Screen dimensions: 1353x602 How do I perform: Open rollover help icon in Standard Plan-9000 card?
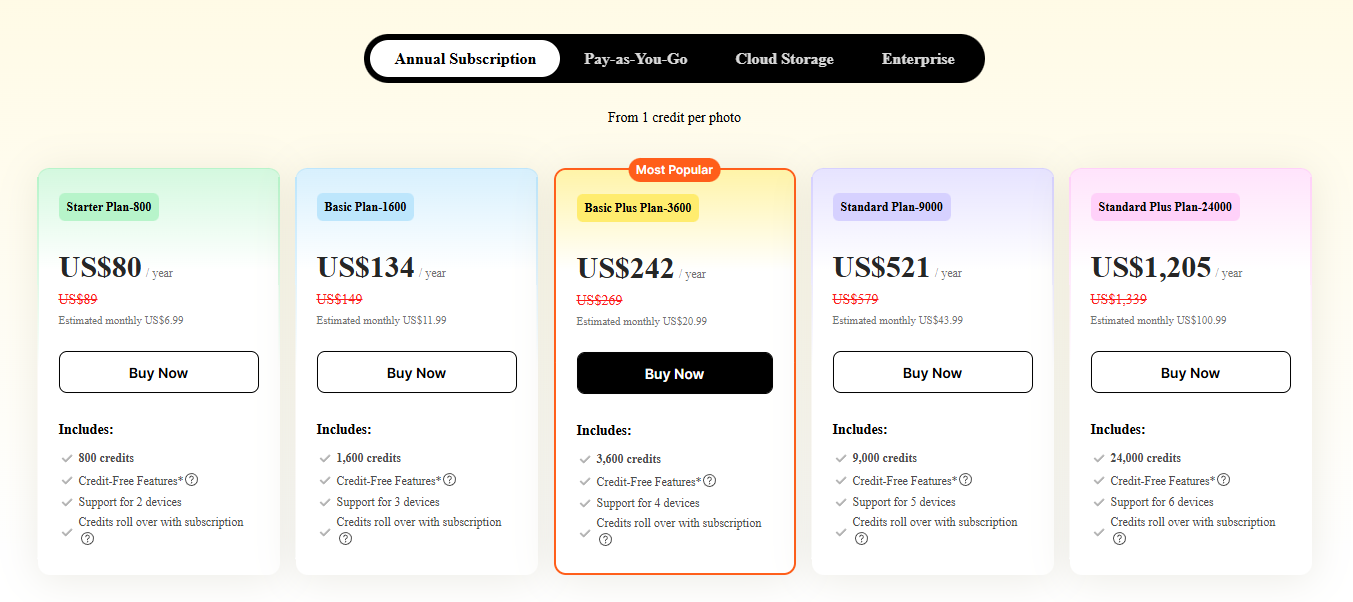pyautogui.click(x=861, y=539)
